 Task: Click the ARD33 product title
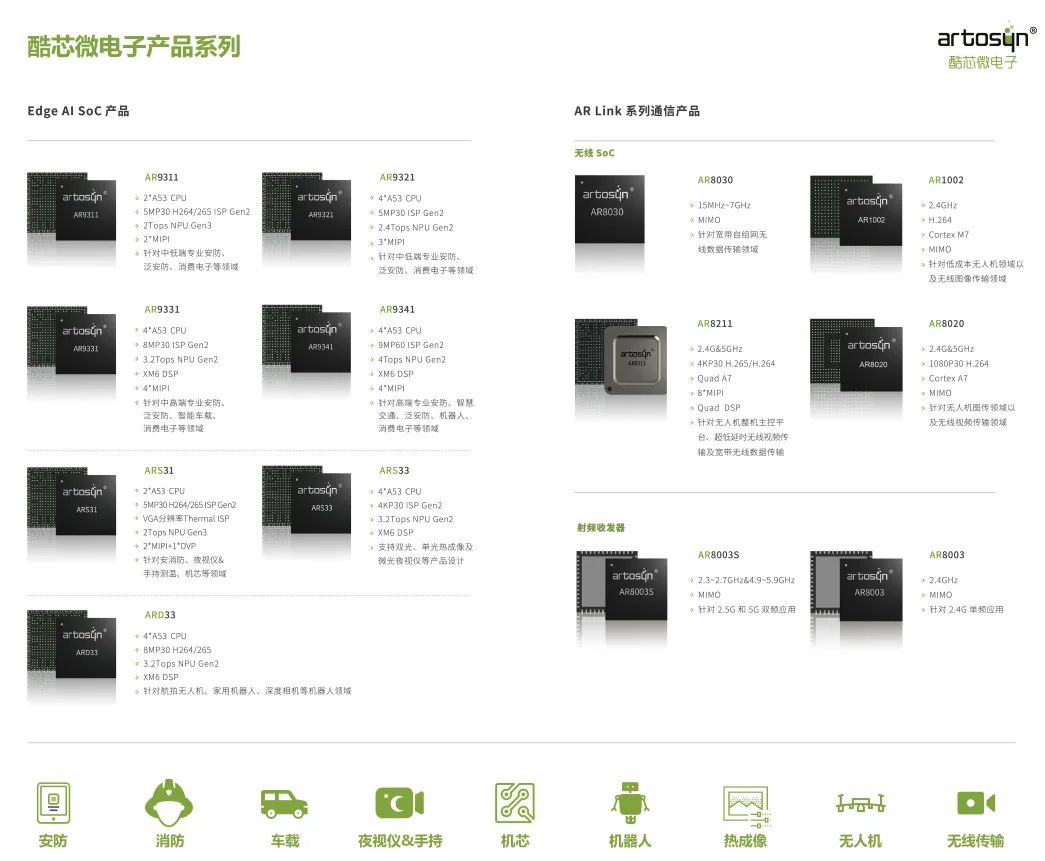159,615
